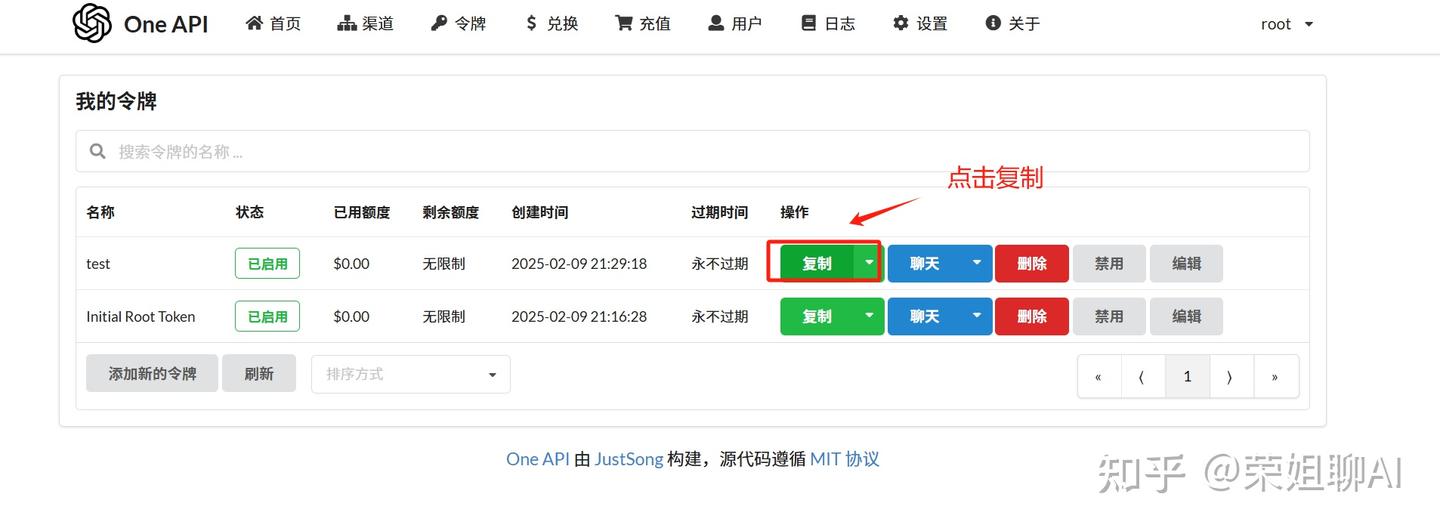Select page 1 in pagination
This screenshot has width=1440, height=531.
tap(1188, 376)
